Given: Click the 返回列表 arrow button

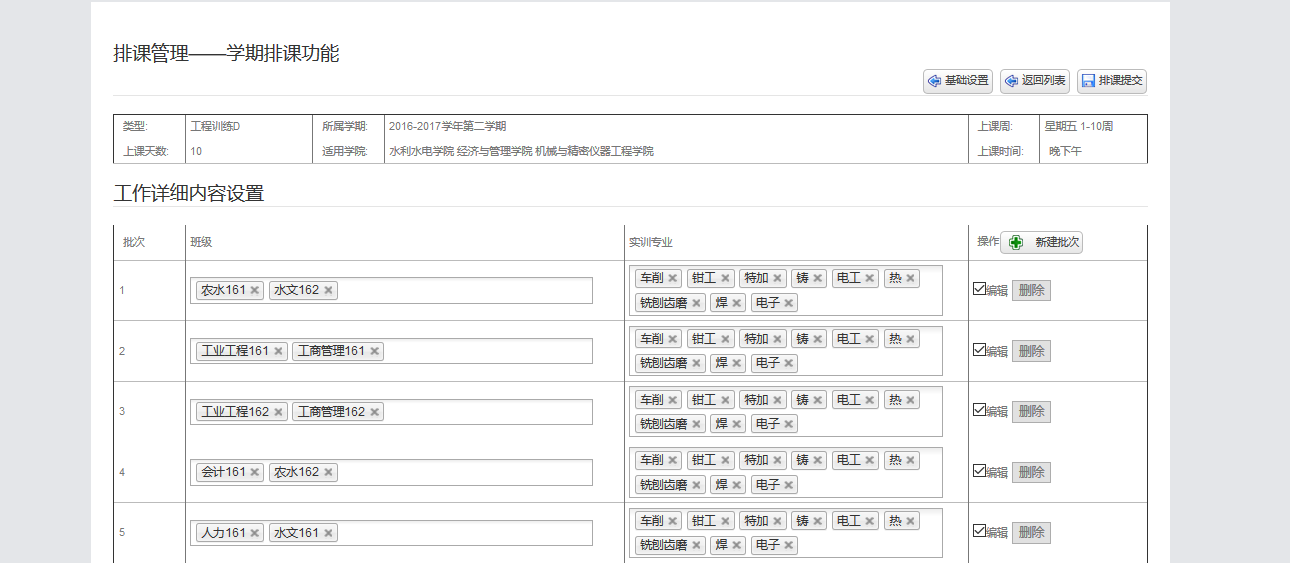Looking at the screenshot, I should [1034, 81].
